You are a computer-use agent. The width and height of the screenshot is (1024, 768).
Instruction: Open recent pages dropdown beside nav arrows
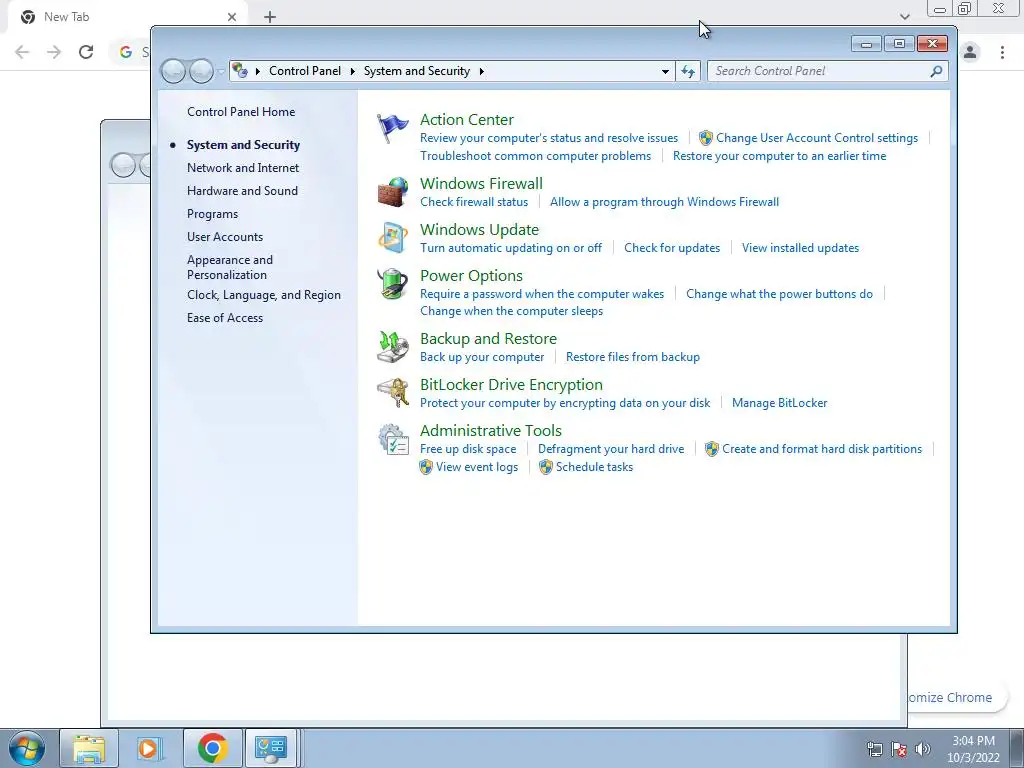click(221, 71)
